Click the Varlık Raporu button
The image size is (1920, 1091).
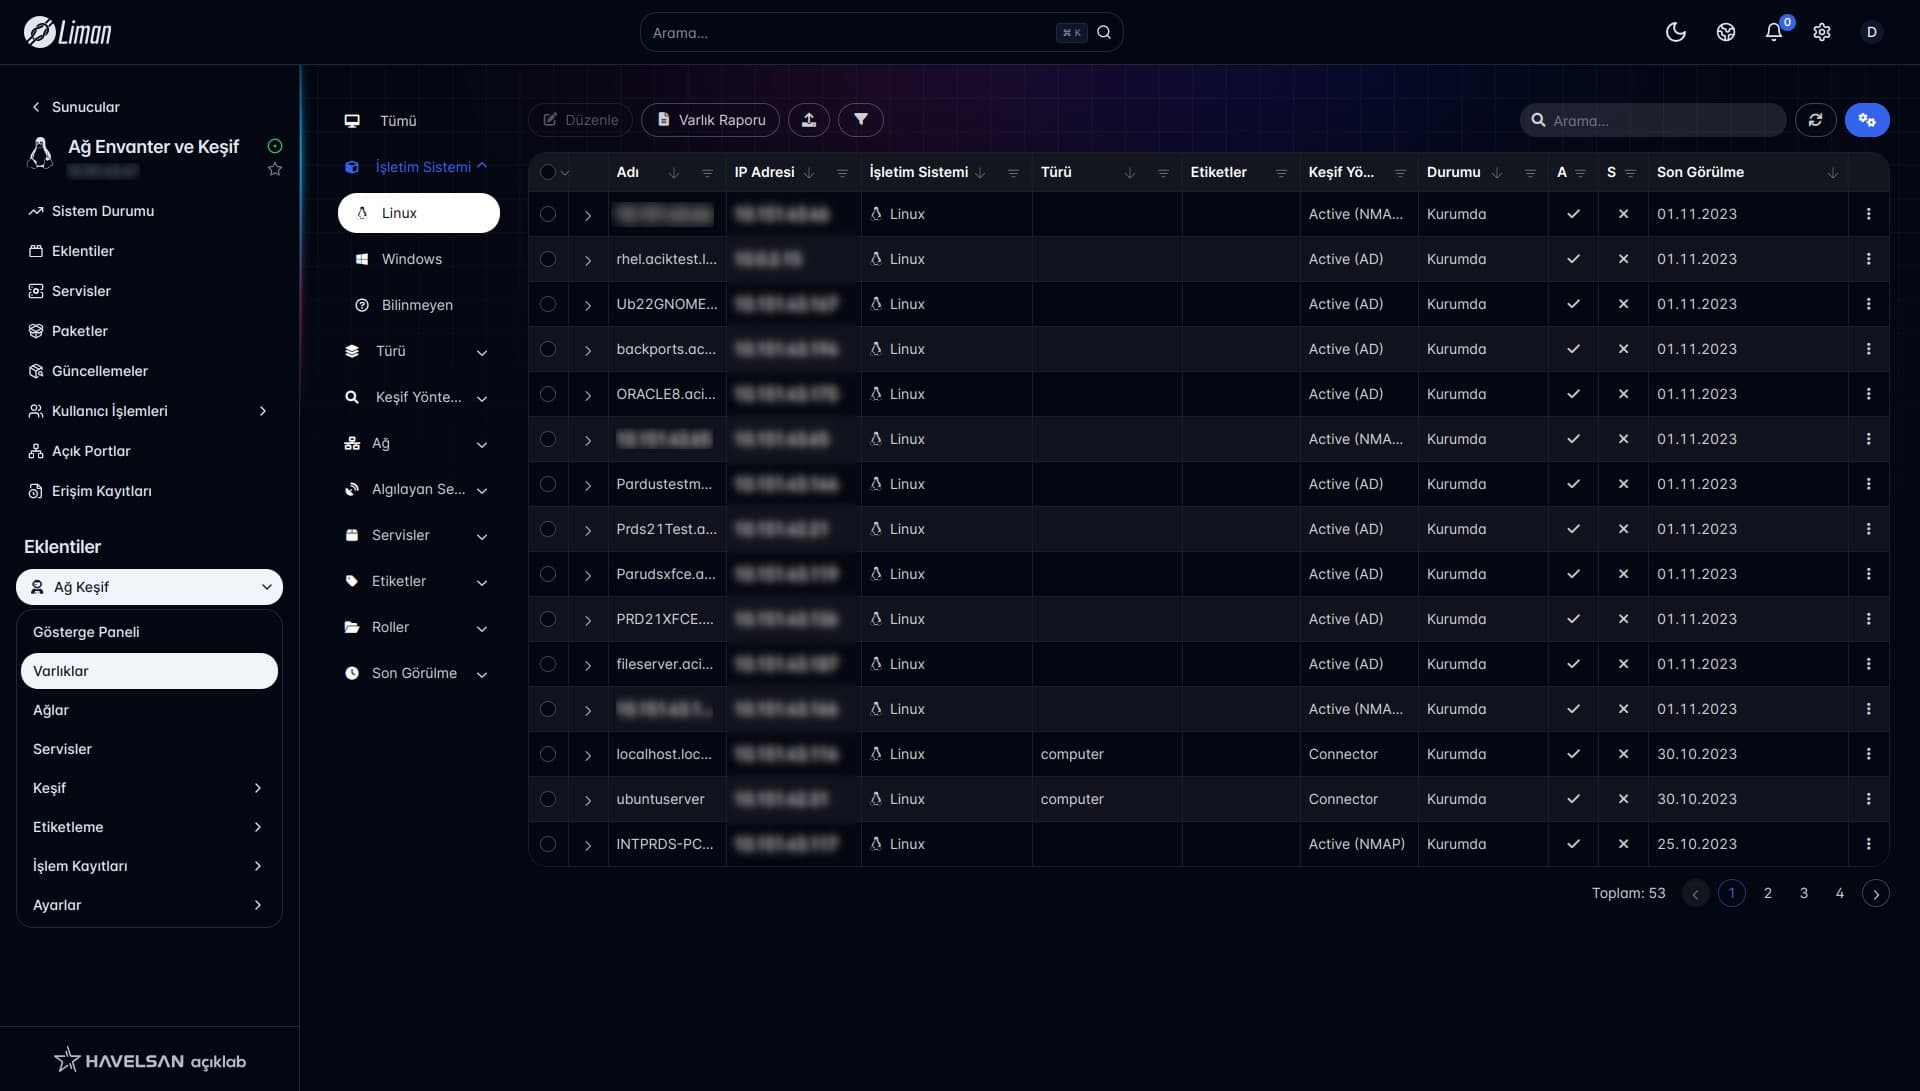710,120
